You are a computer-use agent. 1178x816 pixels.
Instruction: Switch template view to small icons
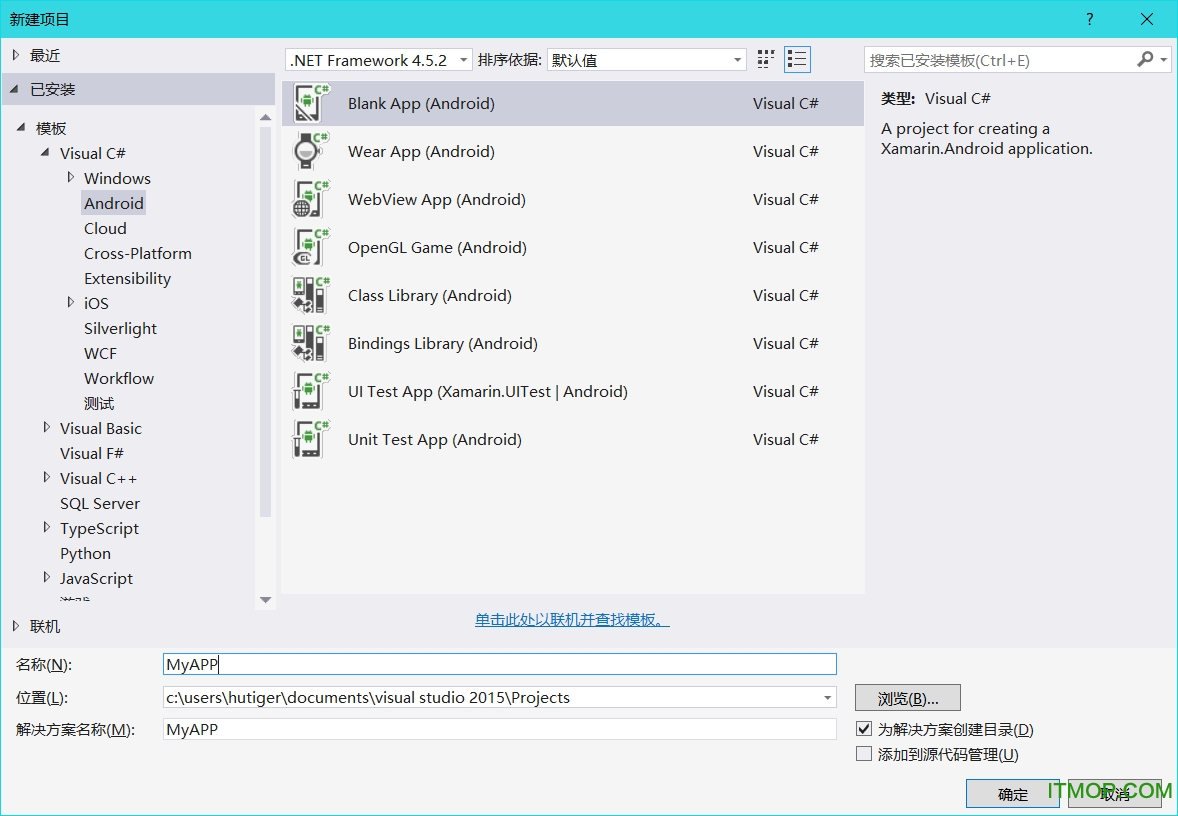click(765, 59)
